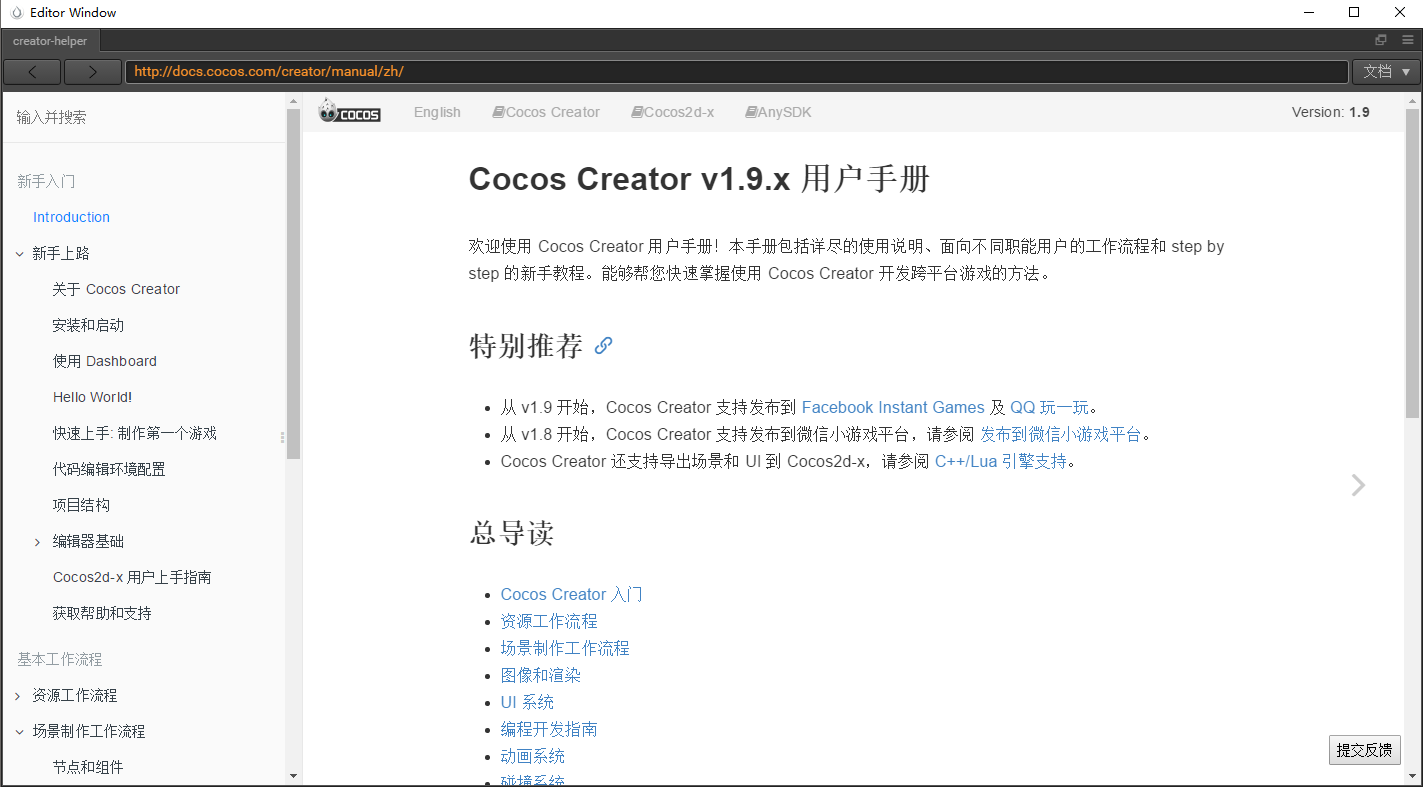Screen dimensions: 1423x787
Task: Click the Cocos logo icon
Action: coord(349,111)
